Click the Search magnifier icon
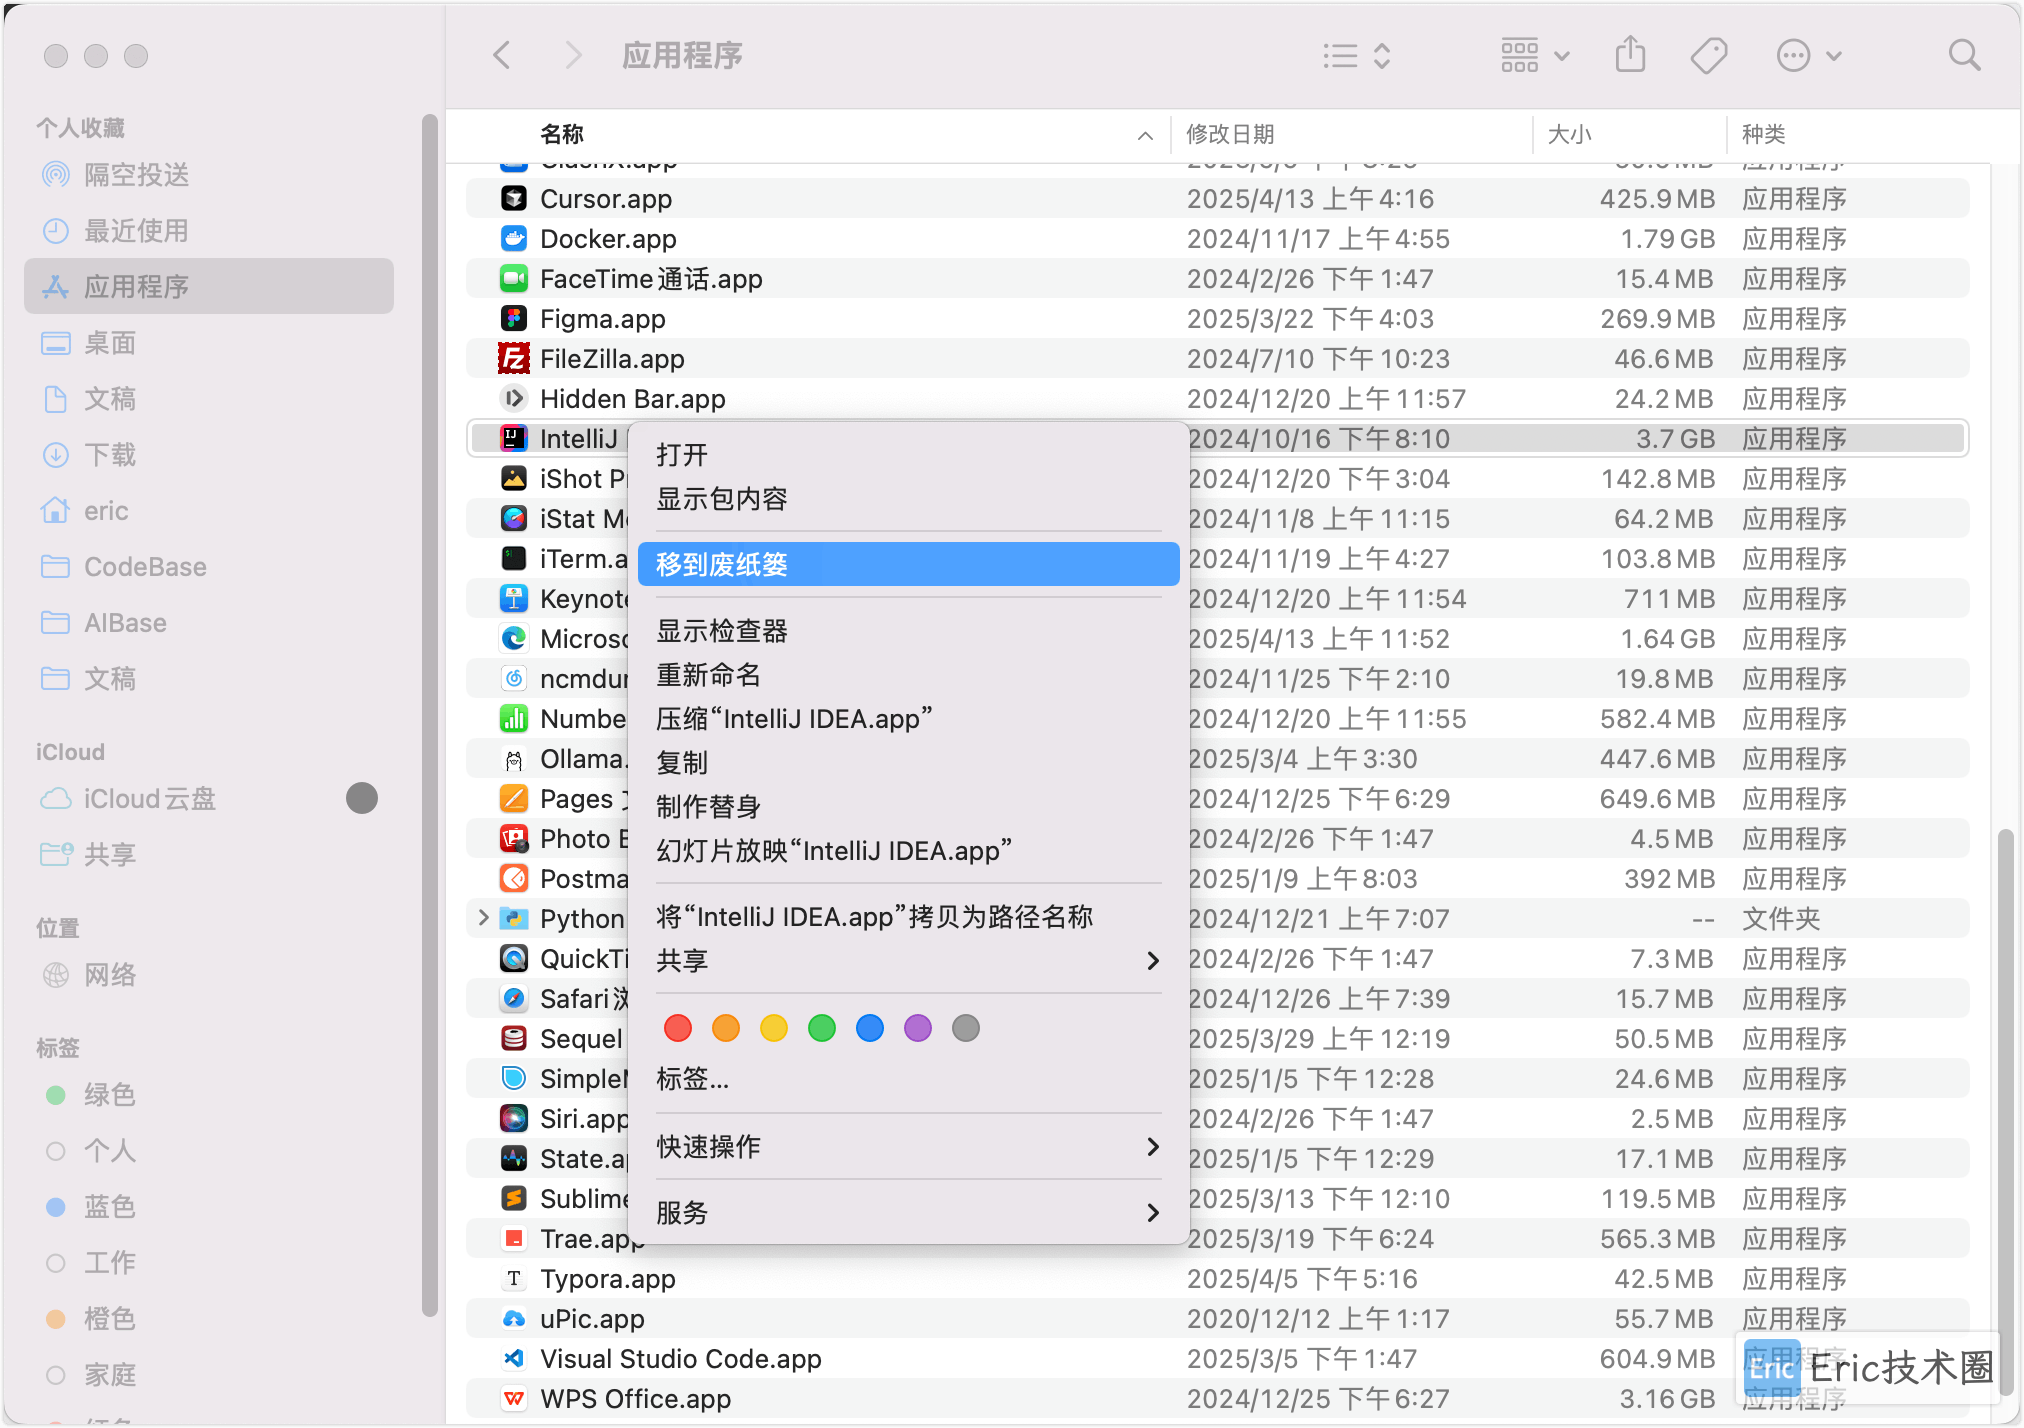 (1964, 55)
